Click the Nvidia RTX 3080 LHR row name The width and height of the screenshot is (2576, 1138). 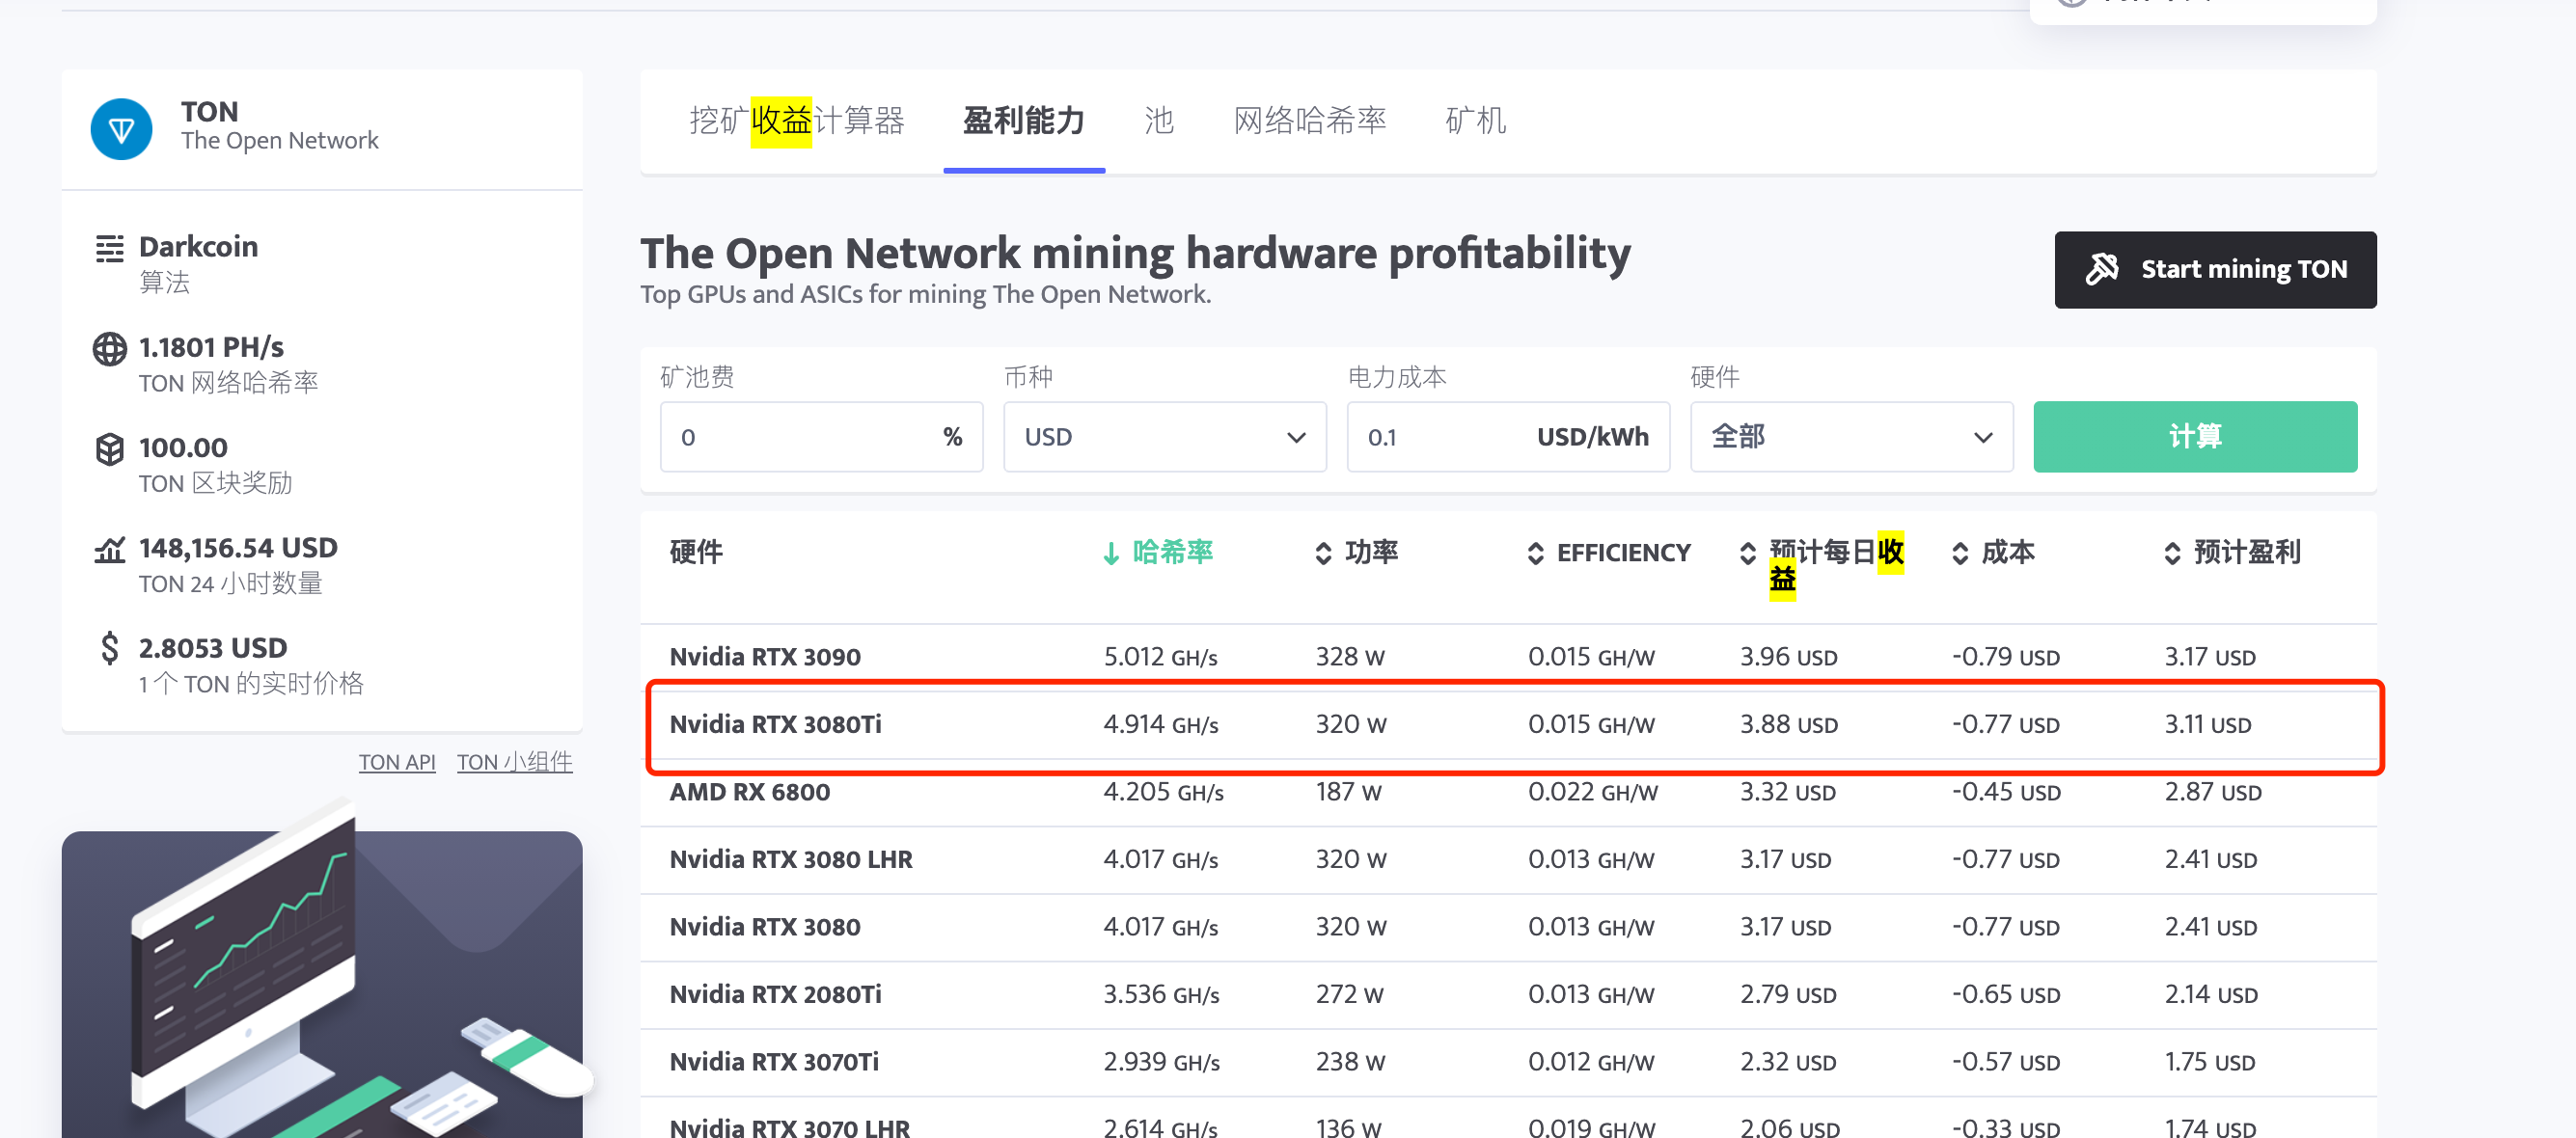791,859
